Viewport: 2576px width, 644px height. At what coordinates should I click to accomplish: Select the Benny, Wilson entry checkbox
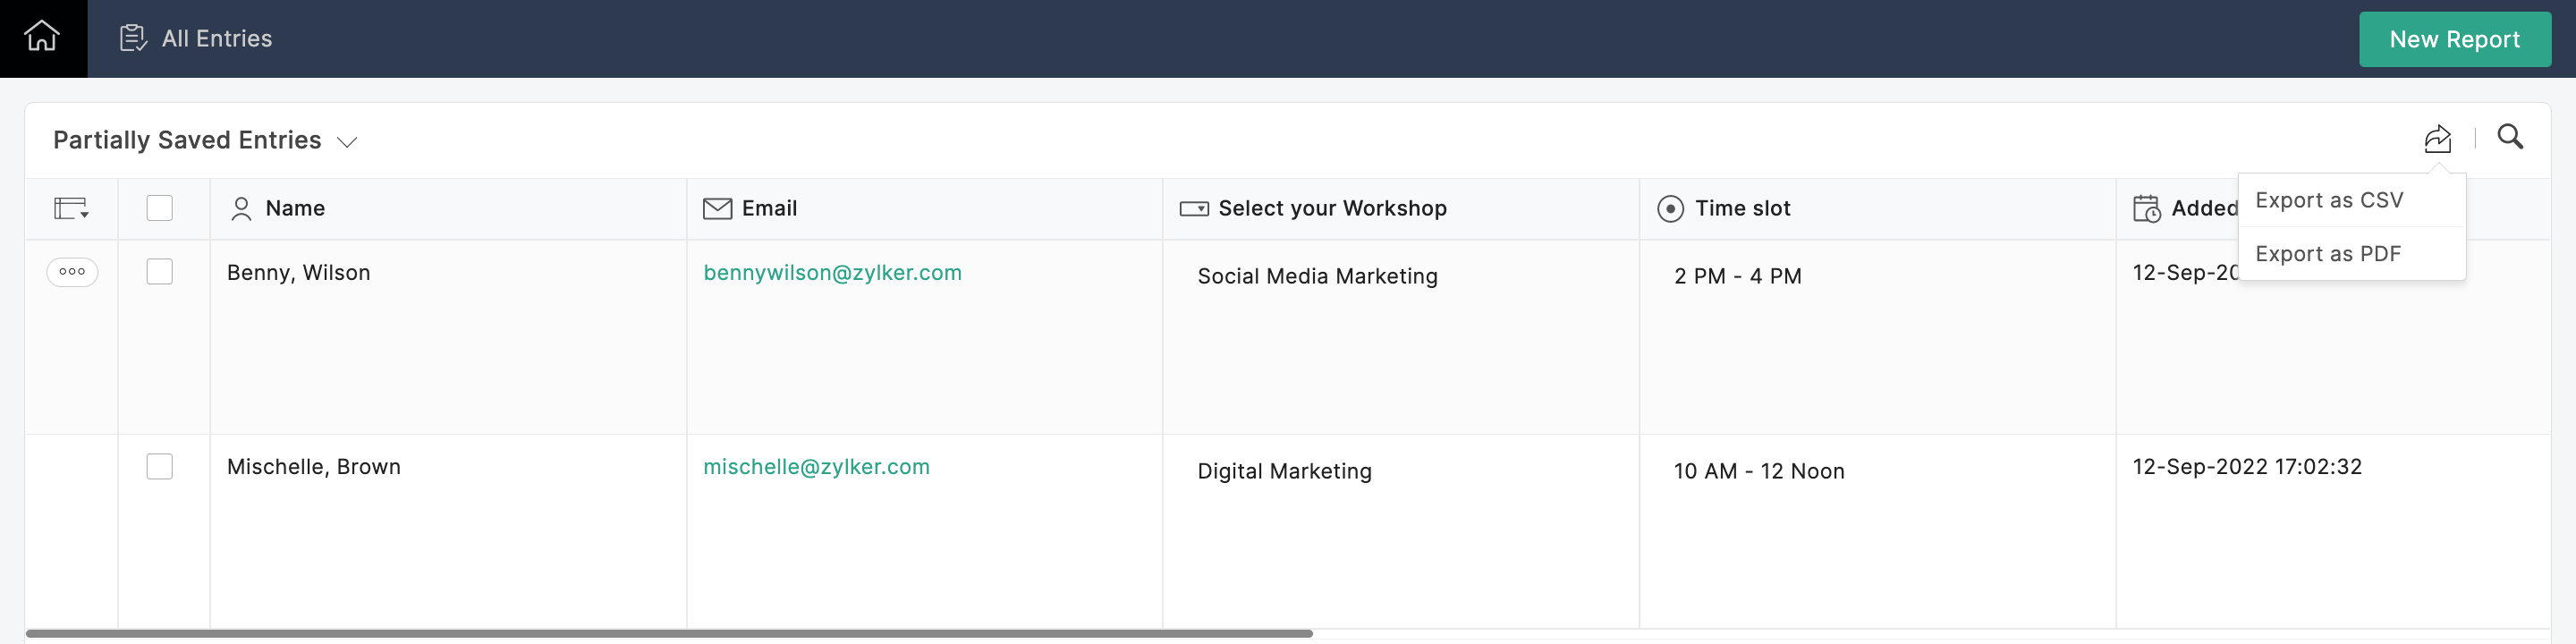click(x=160, y=272)
